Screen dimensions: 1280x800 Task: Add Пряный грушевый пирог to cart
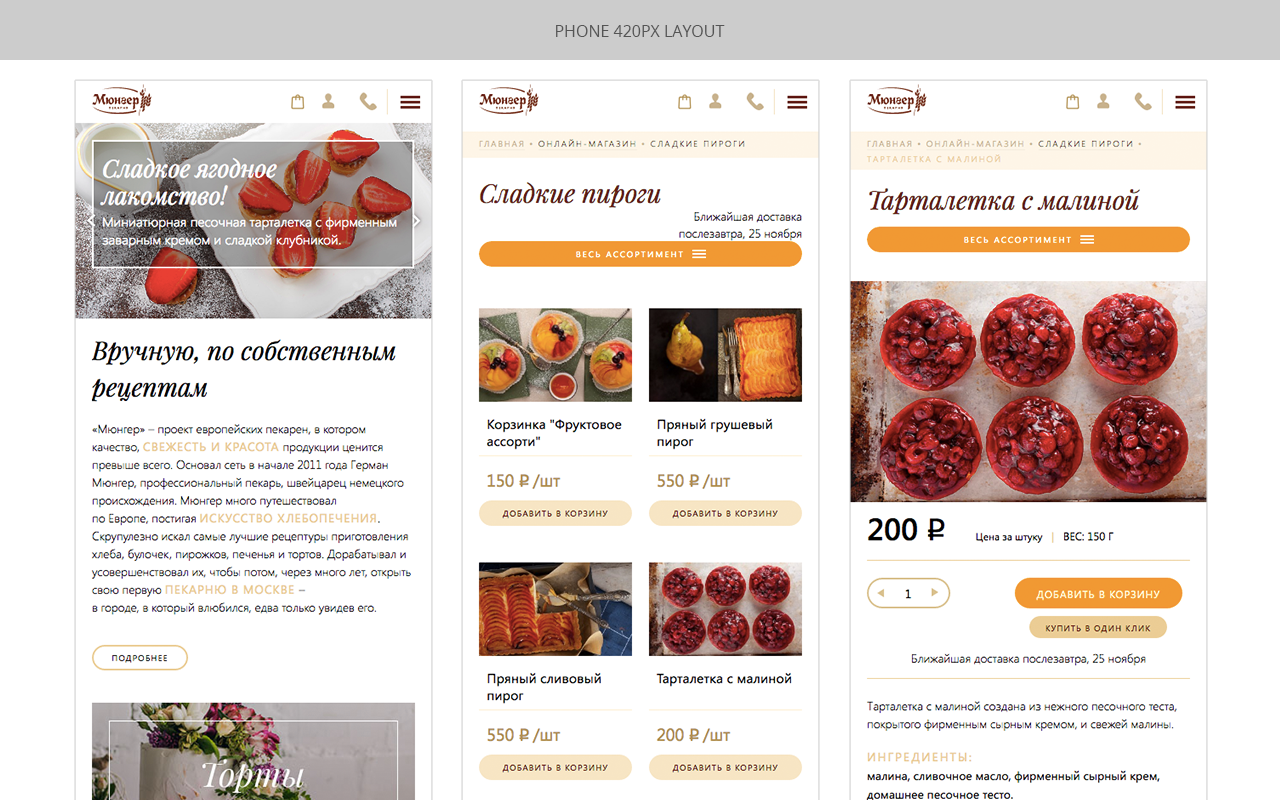click(725, 513)
